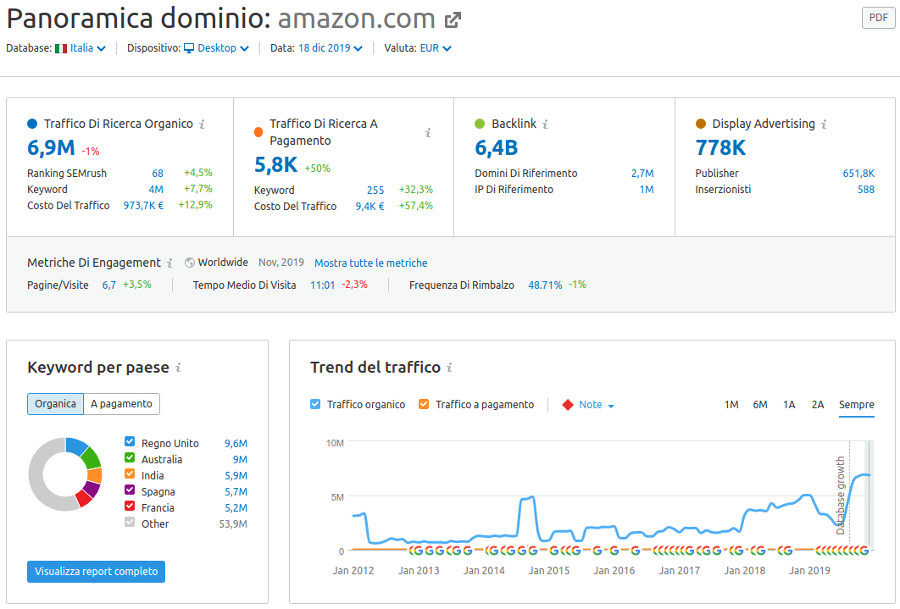Click the organic Costo Del Traffico 973,7K €

[x=143, y=205]
